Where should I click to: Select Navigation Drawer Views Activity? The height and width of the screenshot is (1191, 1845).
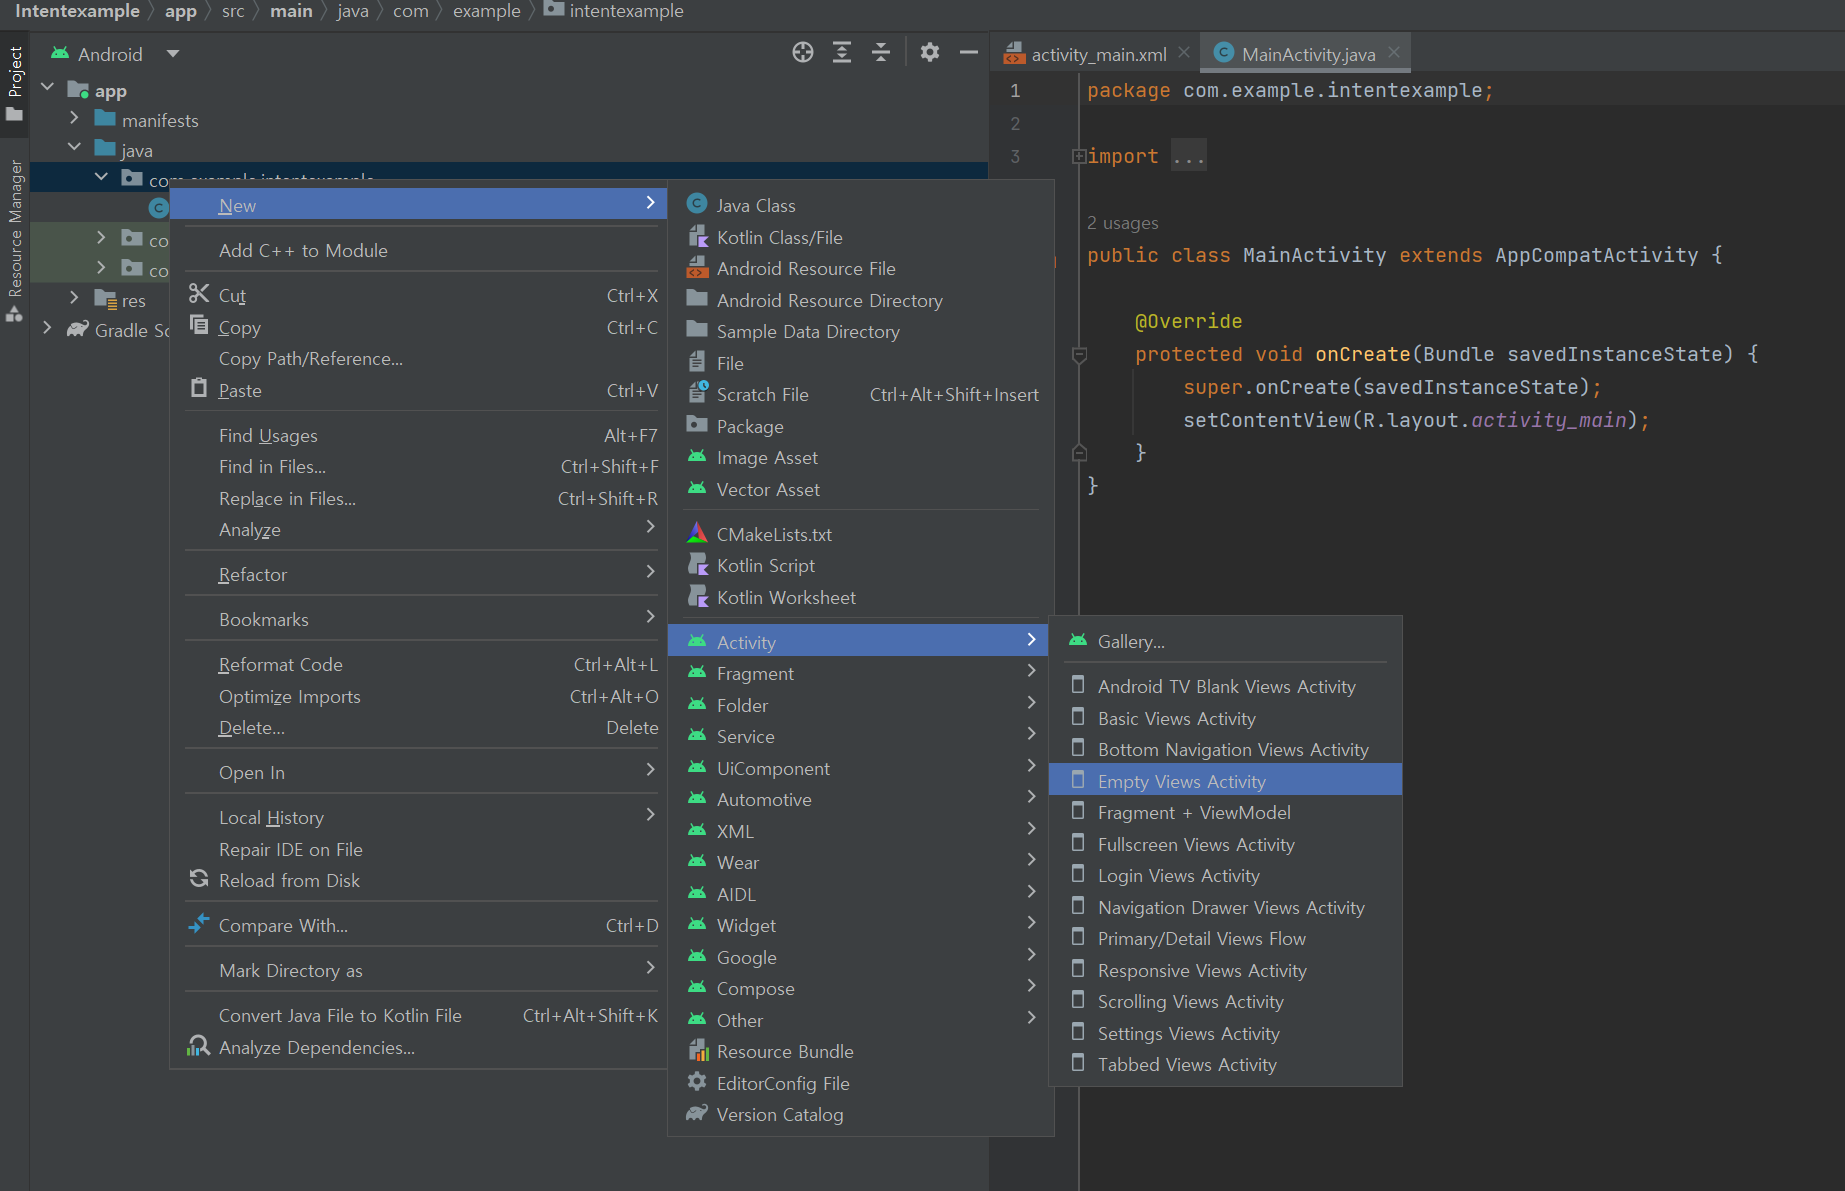click(1226, 907)
